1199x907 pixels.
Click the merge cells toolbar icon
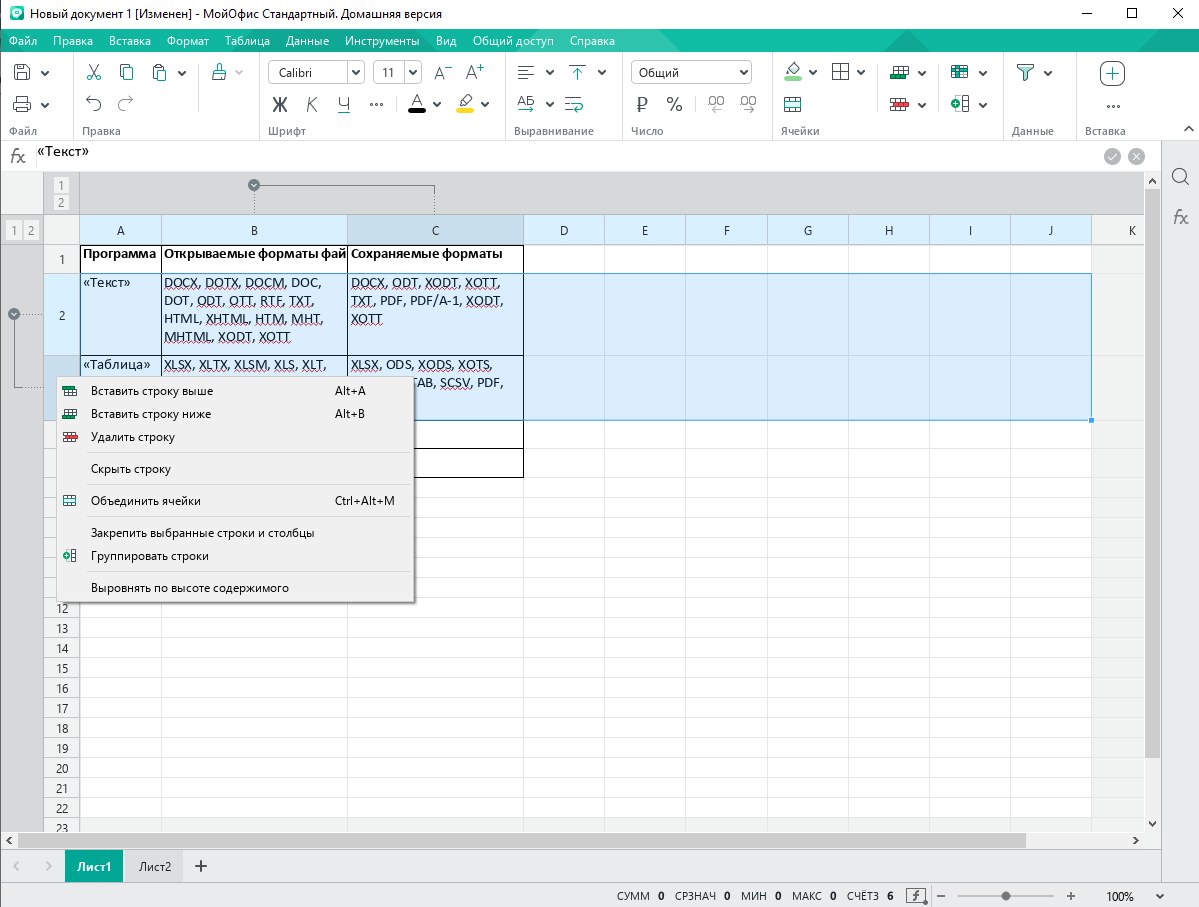(x=793, y=105)
